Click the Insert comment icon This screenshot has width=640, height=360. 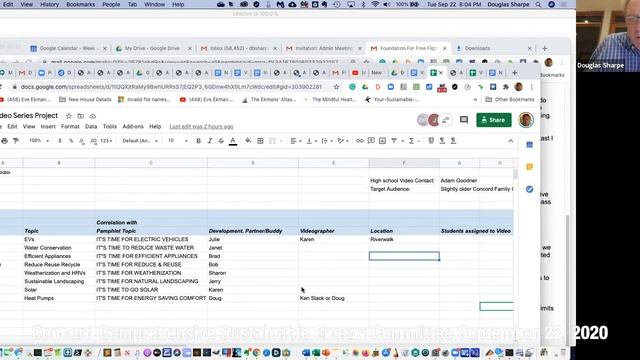[371, 141]
